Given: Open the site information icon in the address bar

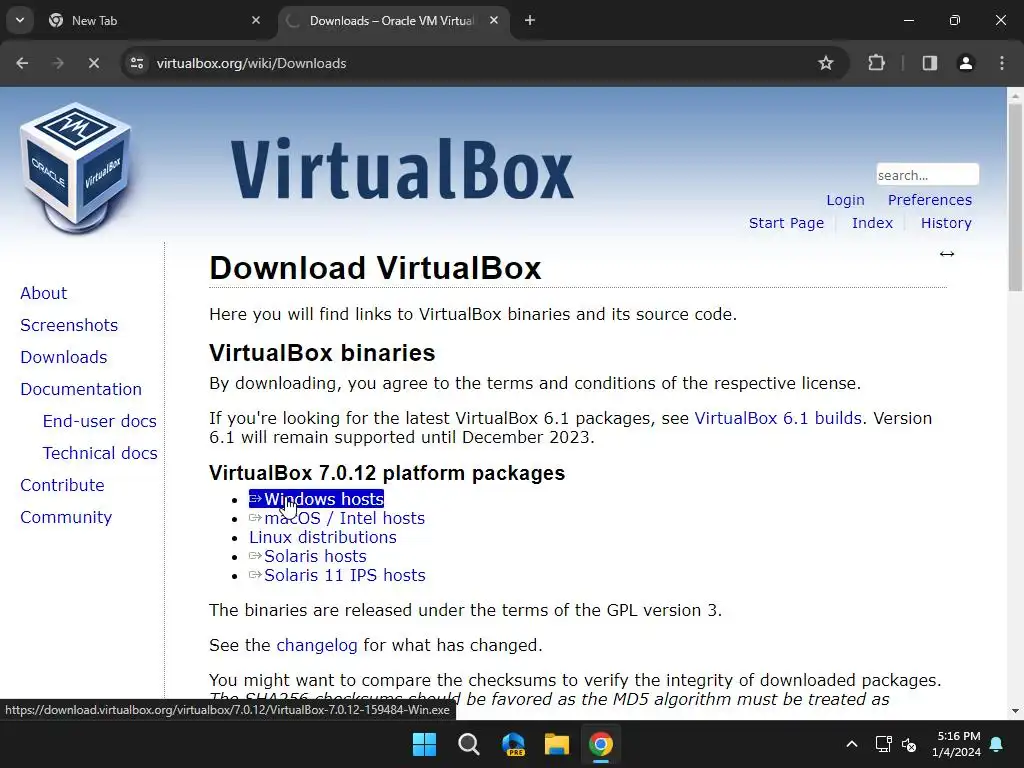Looking at the screenshot, I should (x=137, y=63).
